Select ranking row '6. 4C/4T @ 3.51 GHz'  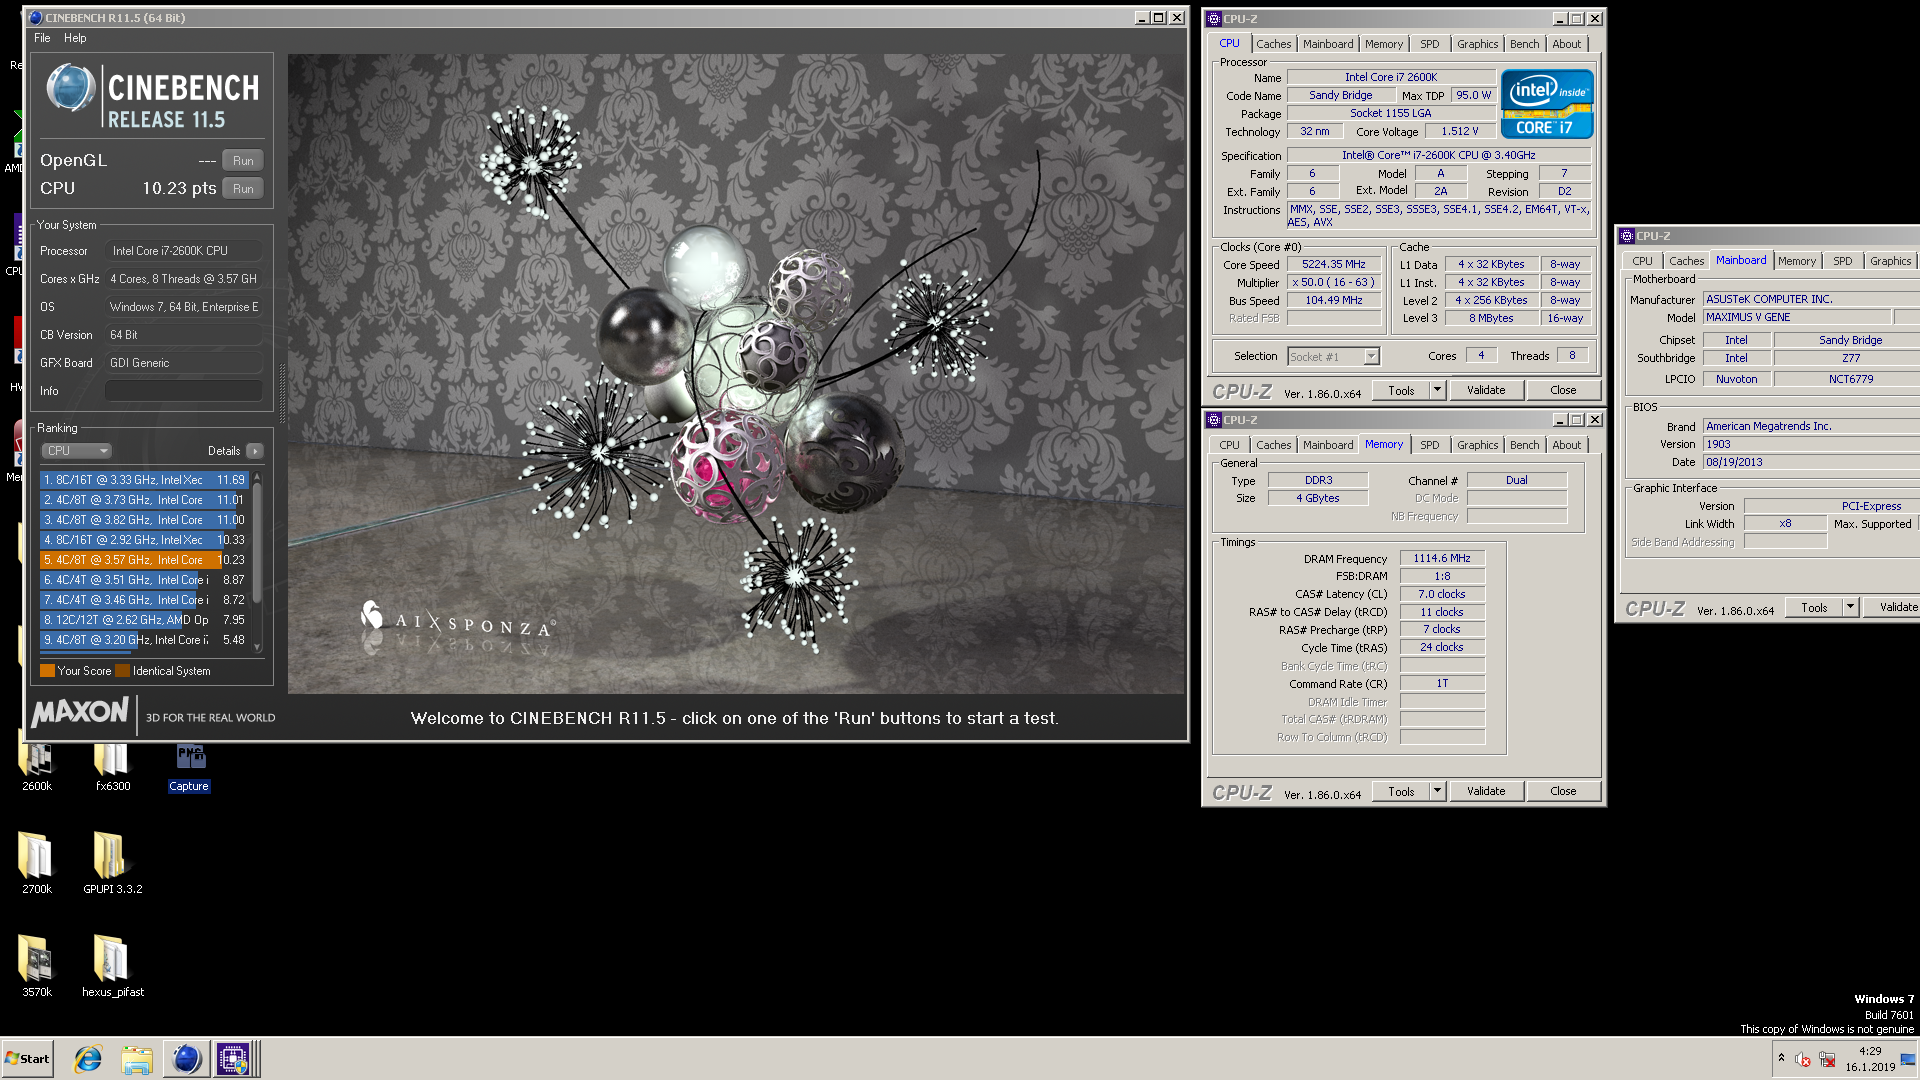144,580
